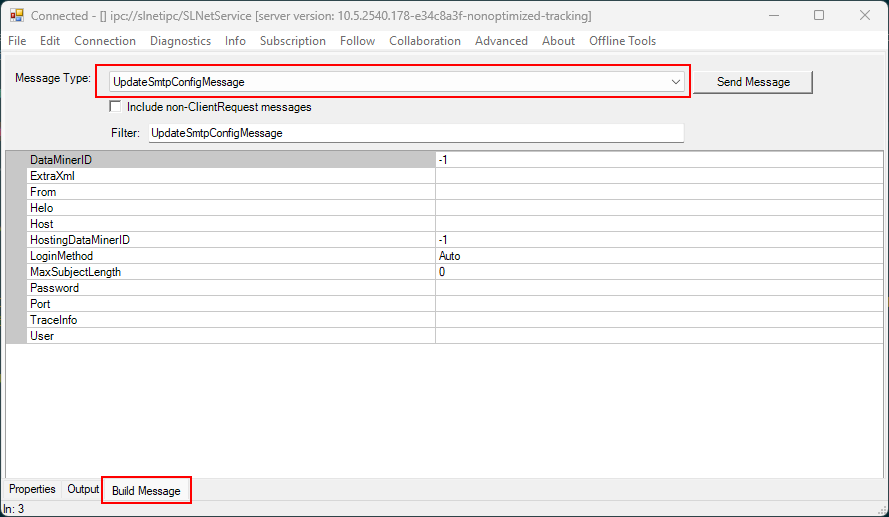Open the Collaboration menu

(x=425, y=41)
